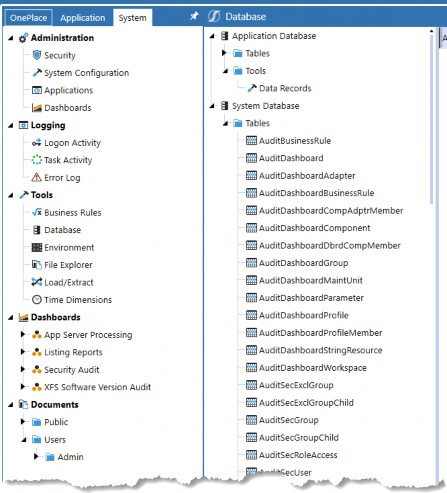Collapse the Logging section
The image size is (447, 493).
click(11, 125)
